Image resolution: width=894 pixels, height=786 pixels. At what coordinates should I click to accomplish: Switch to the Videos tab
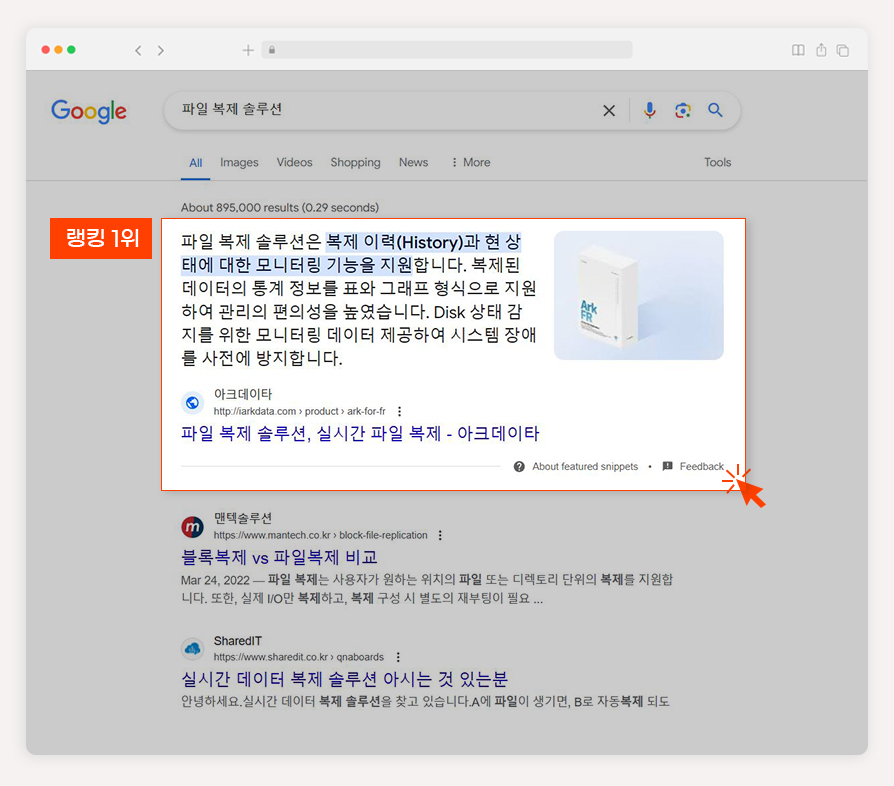click(294, 162)
